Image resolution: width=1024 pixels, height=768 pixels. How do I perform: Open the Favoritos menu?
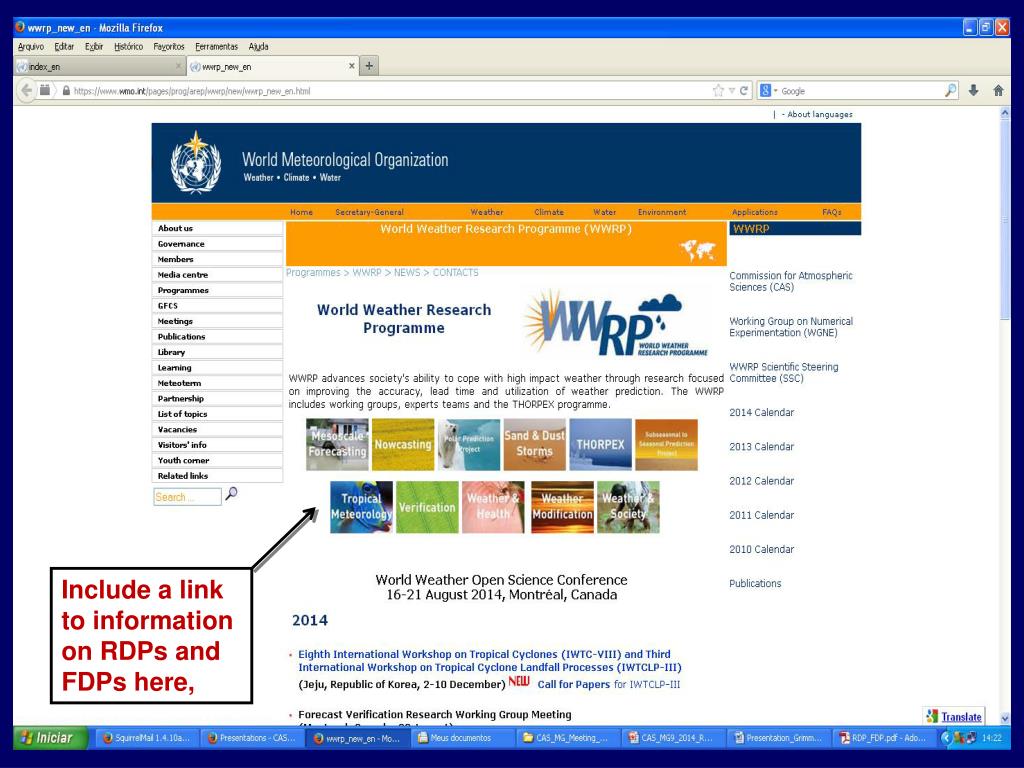[x=169, y=46]
